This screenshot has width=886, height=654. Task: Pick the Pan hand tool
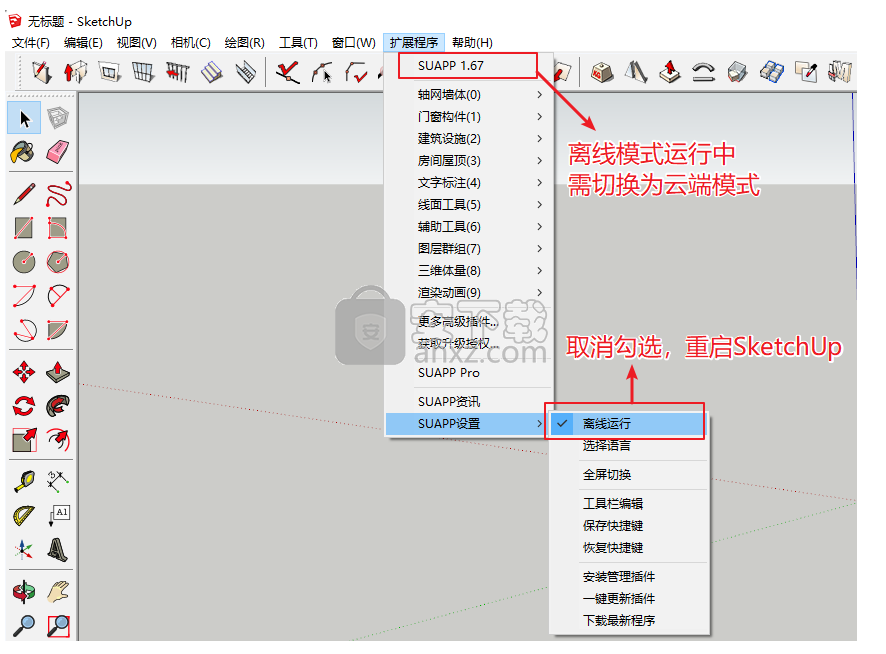tap(58, 591)
